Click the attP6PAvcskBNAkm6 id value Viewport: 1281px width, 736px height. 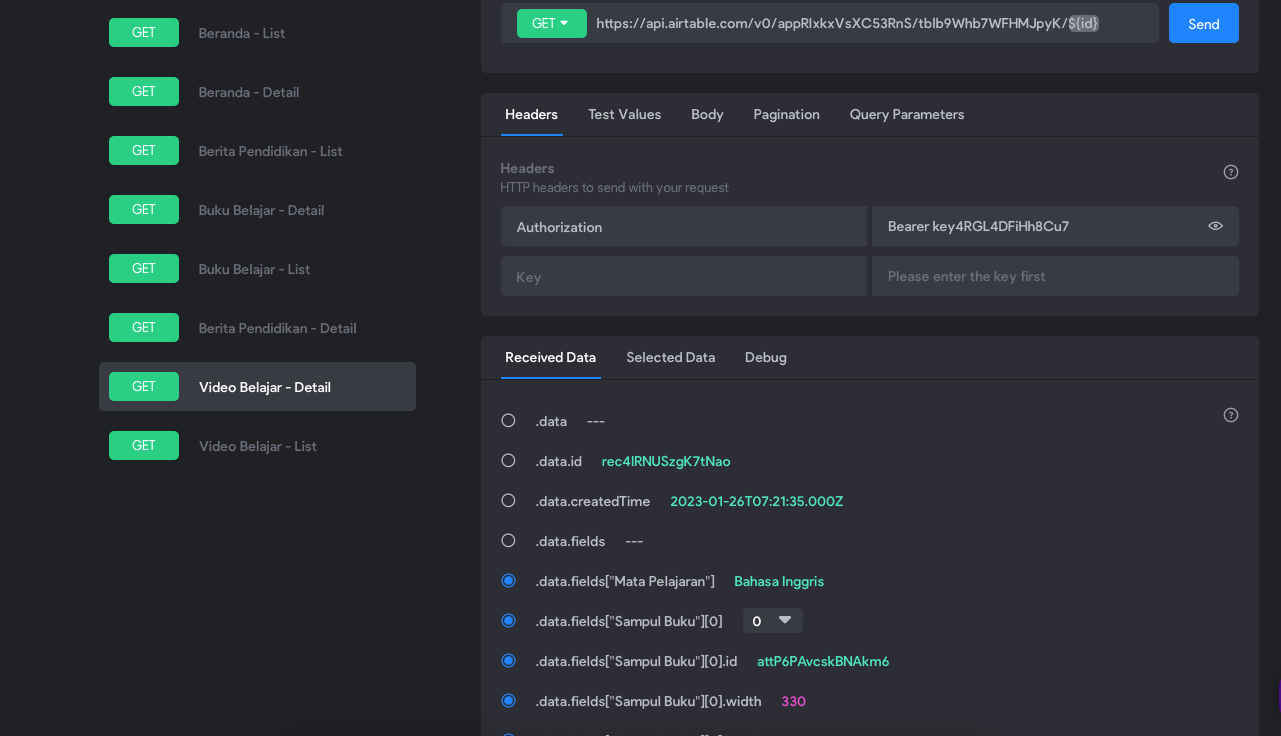[x=823, y=661]
